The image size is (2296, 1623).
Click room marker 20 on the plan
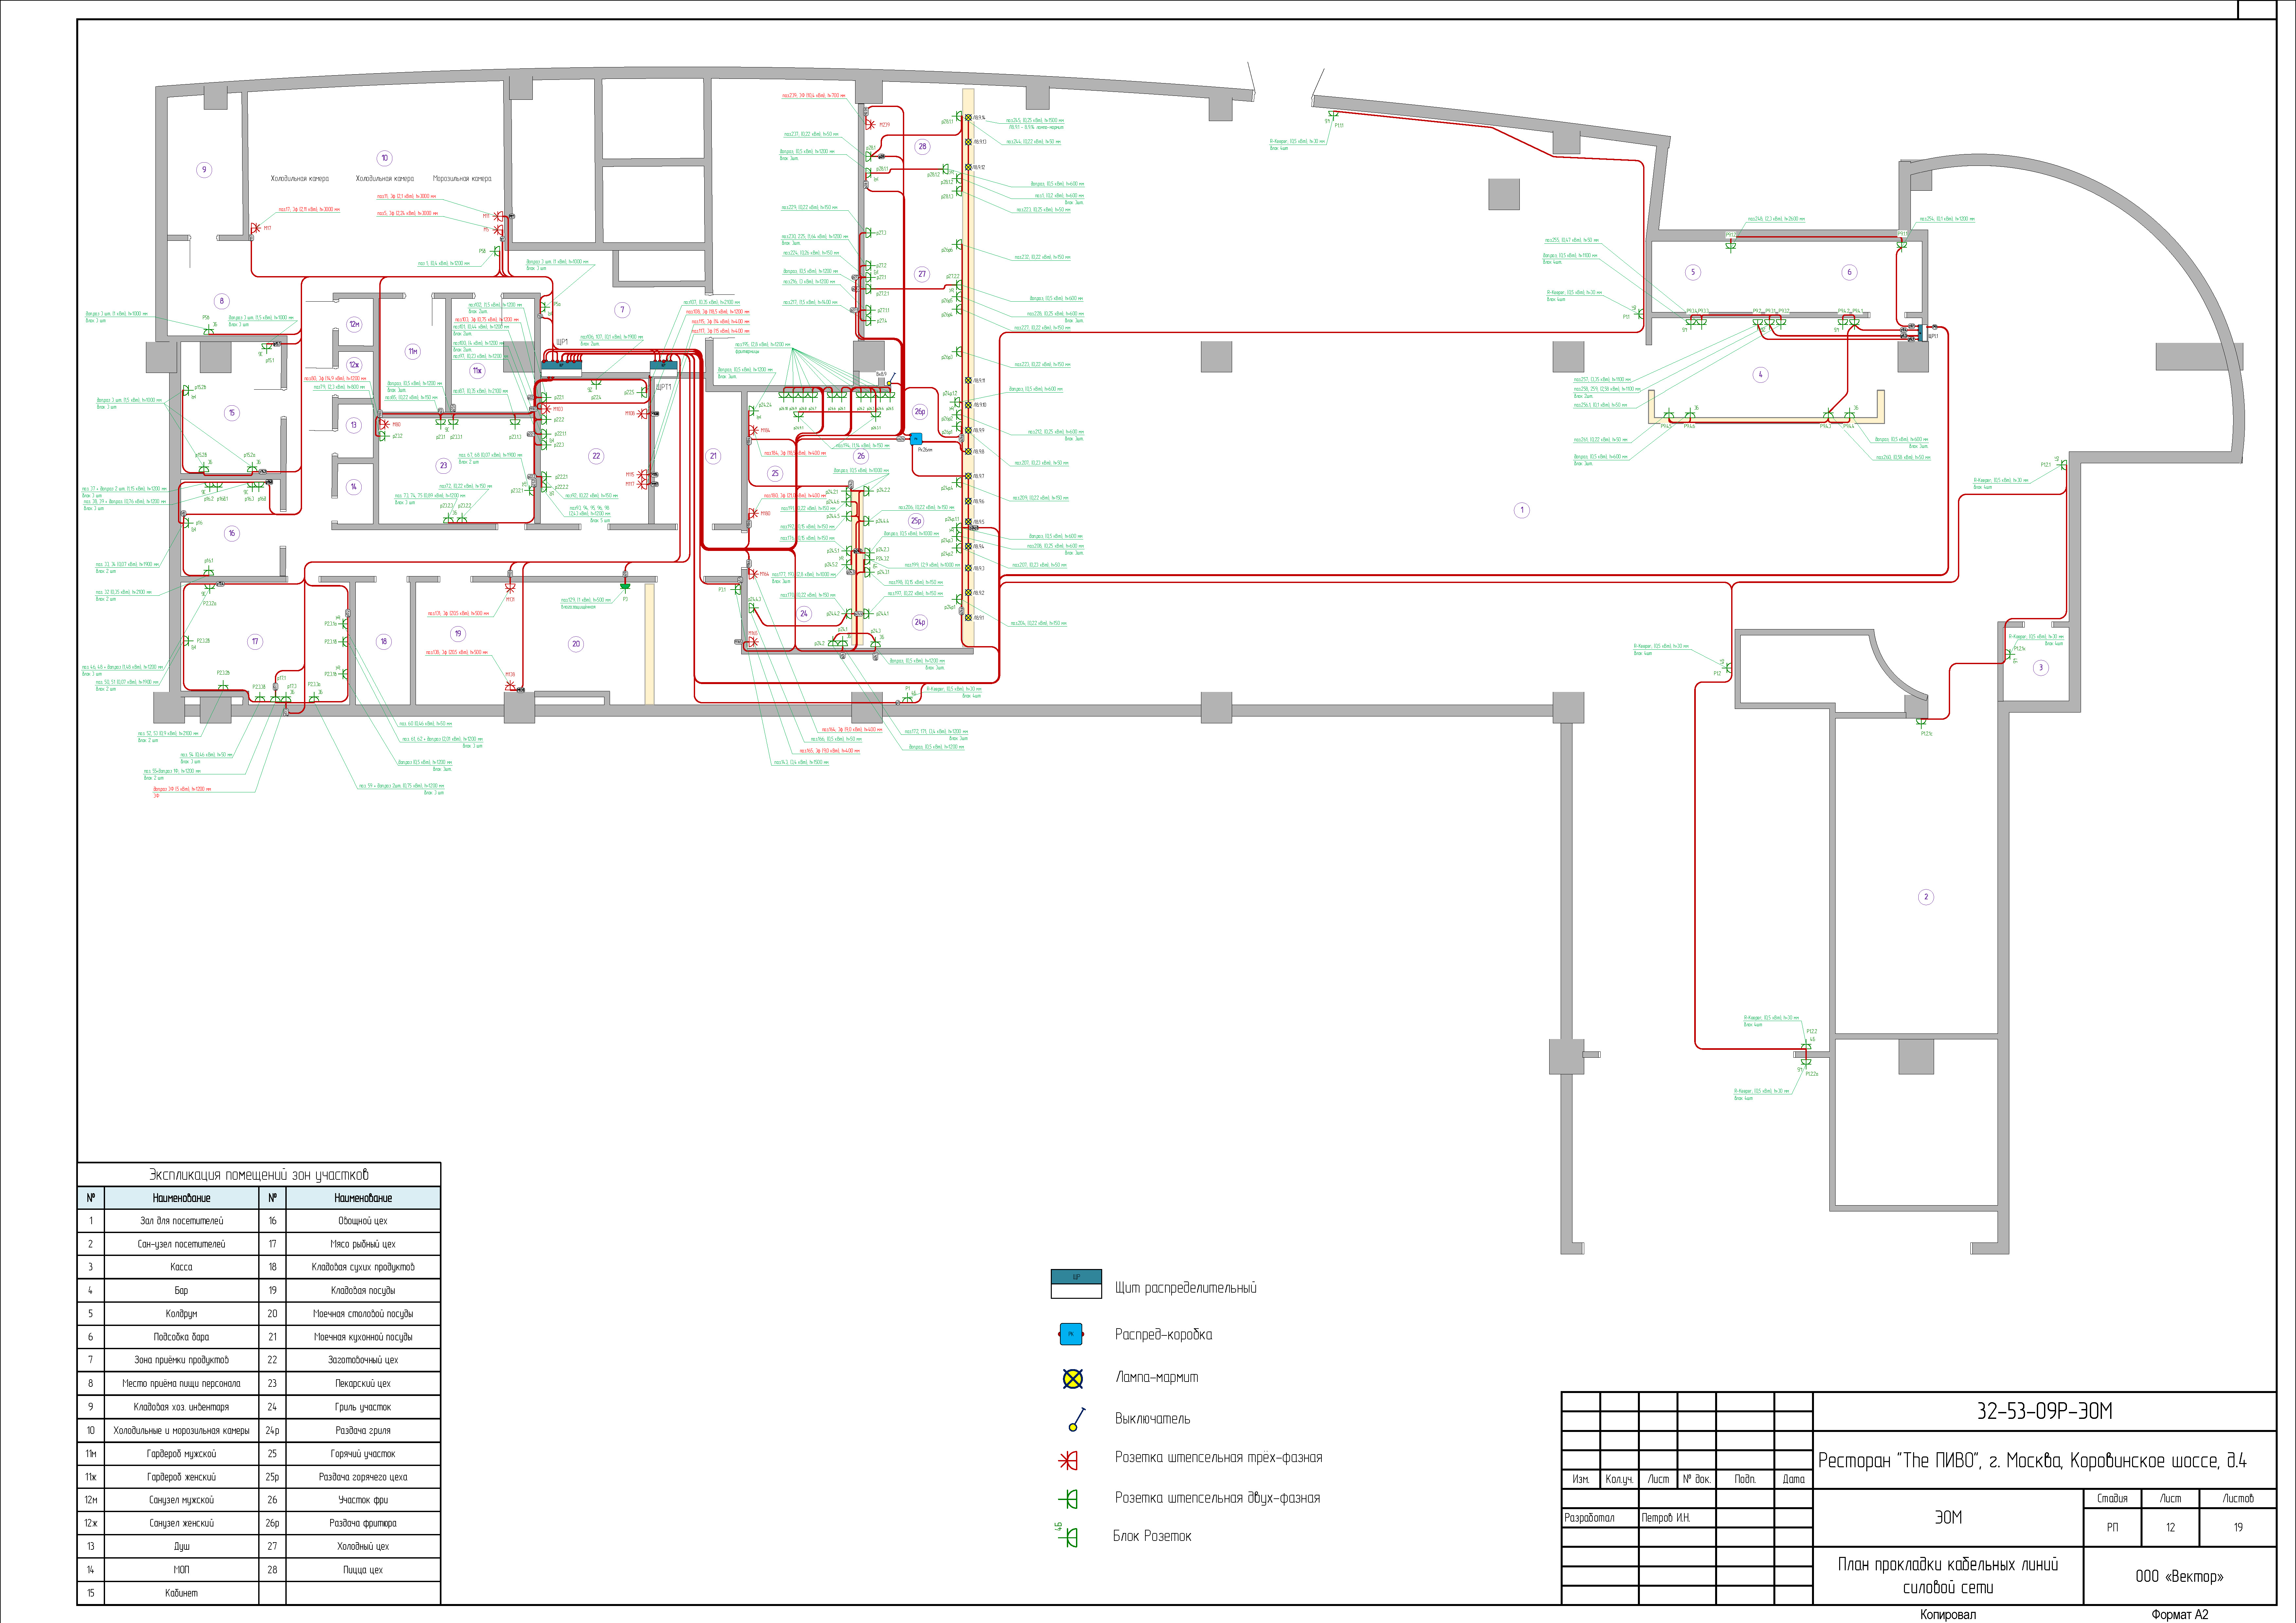click(576, 644)
